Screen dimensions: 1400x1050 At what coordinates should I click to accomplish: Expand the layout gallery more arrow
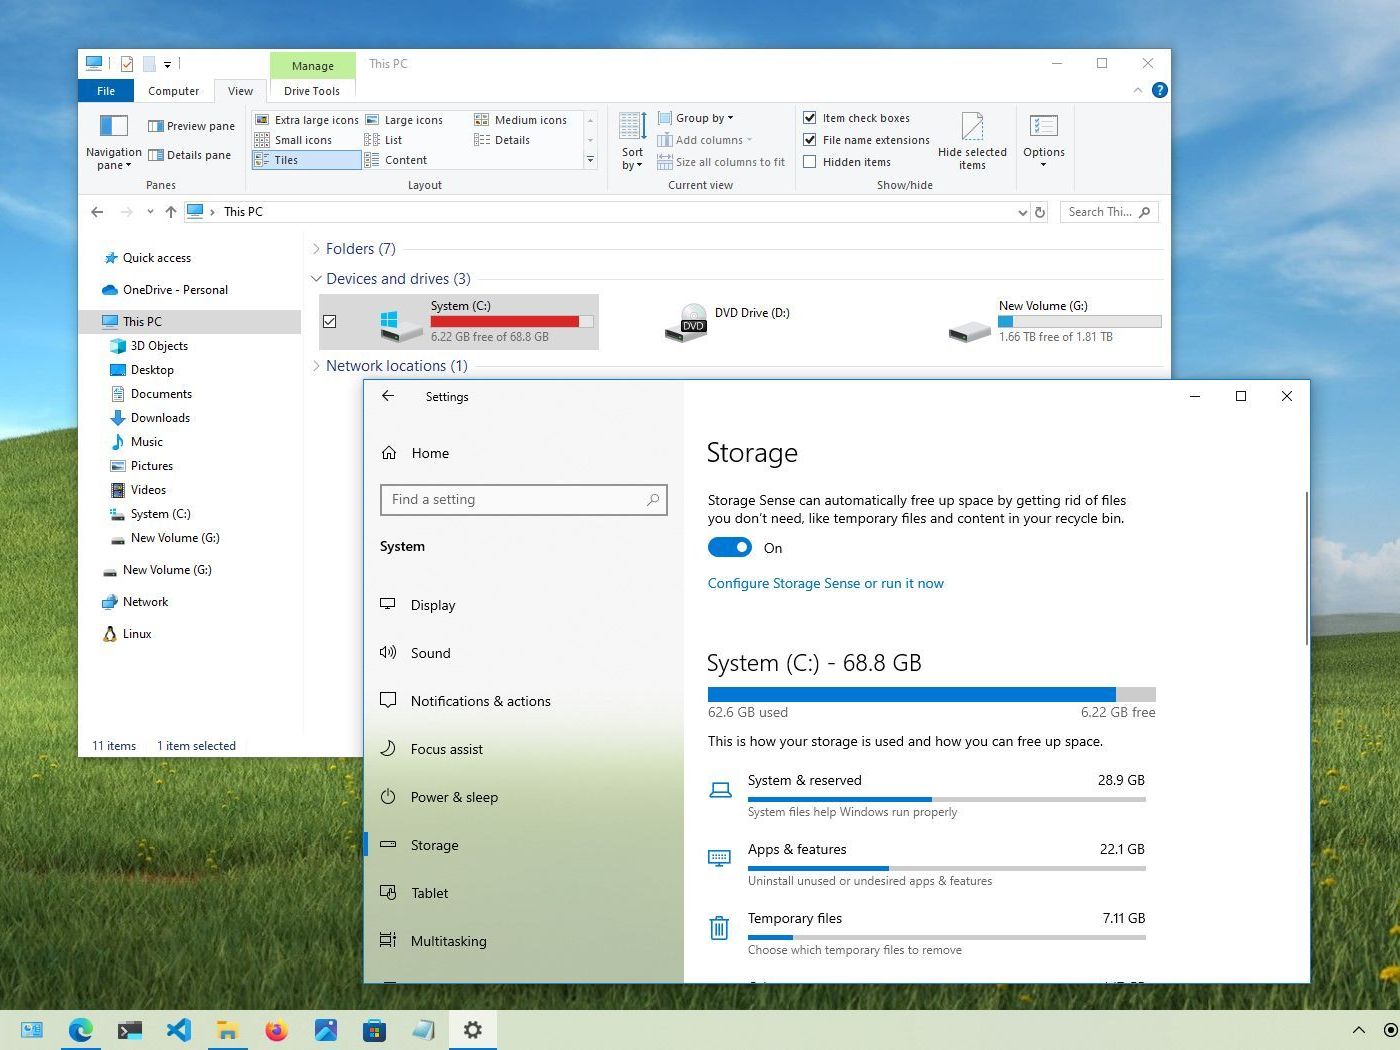point(590,160)
